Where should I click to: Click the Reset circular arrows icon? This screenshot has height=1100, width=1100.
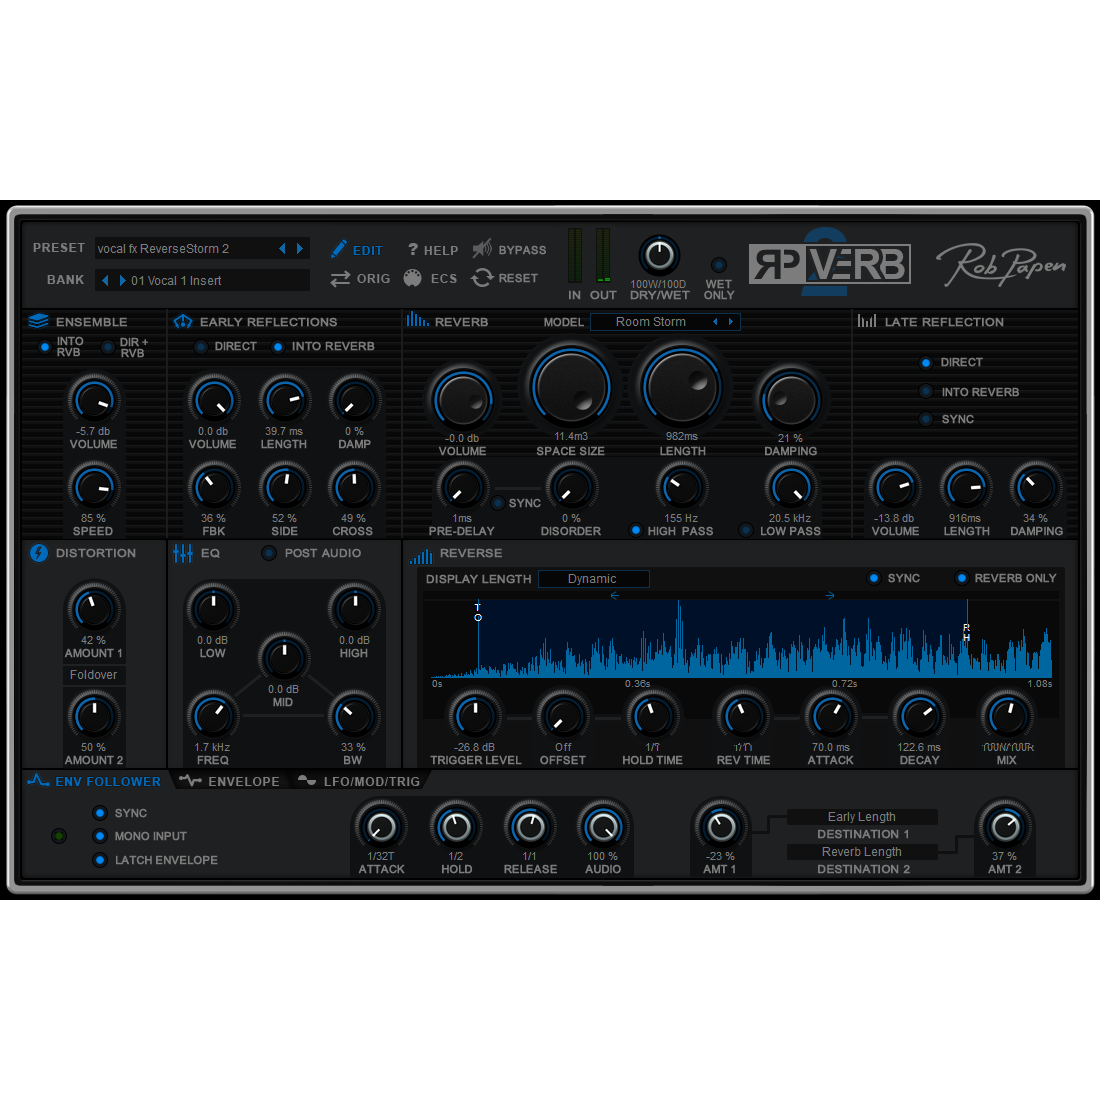coord(482,278)
